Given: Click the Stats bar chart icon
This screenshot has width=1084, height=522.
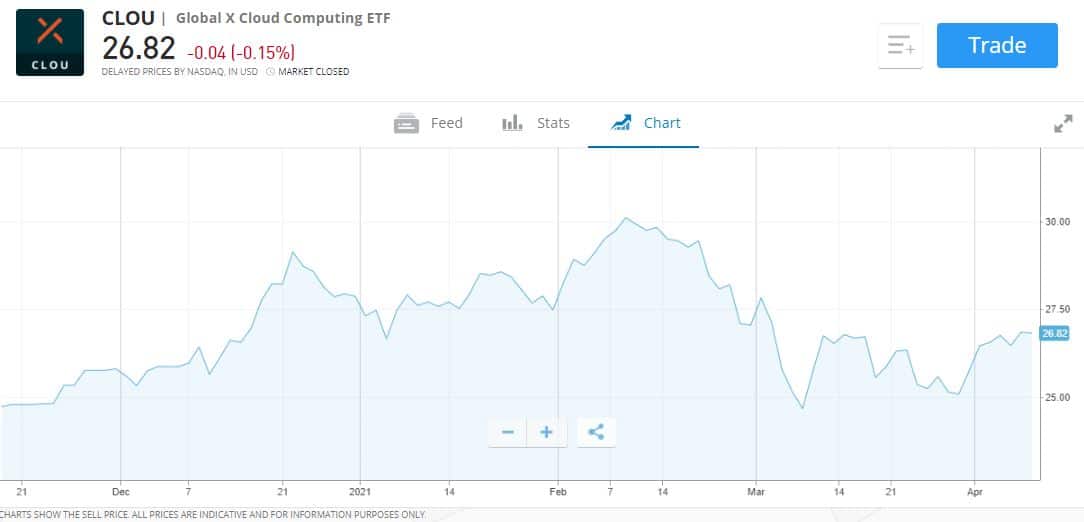Looking at the screenshot, I should tap(512, 123).
